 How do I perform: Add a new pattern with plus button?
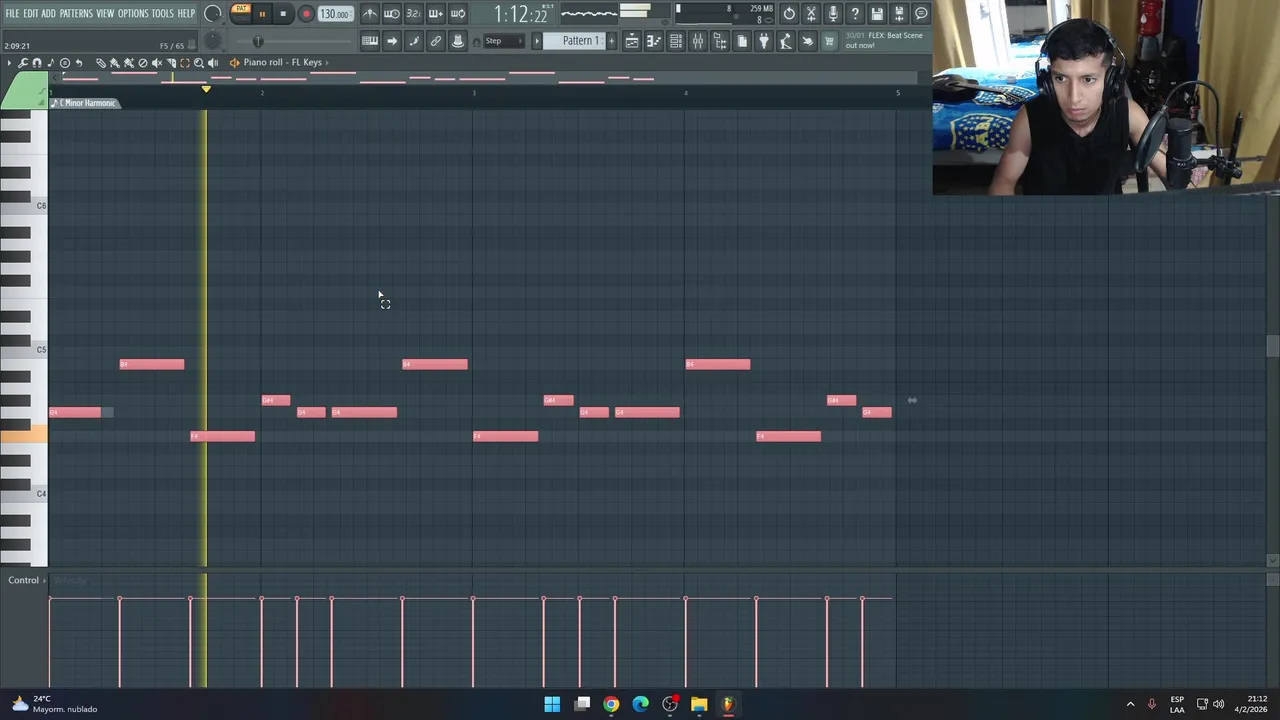(612, 41)
